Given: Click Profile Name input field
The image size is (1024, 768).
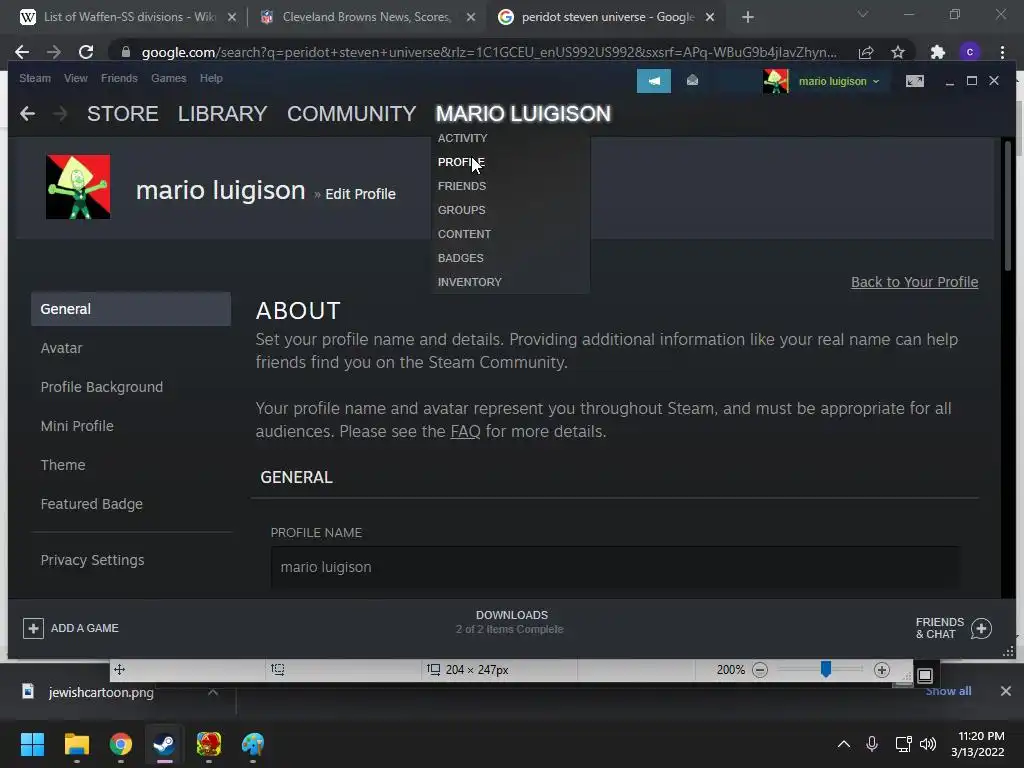Looking at the screenshot, I should (x=615, y=568).
